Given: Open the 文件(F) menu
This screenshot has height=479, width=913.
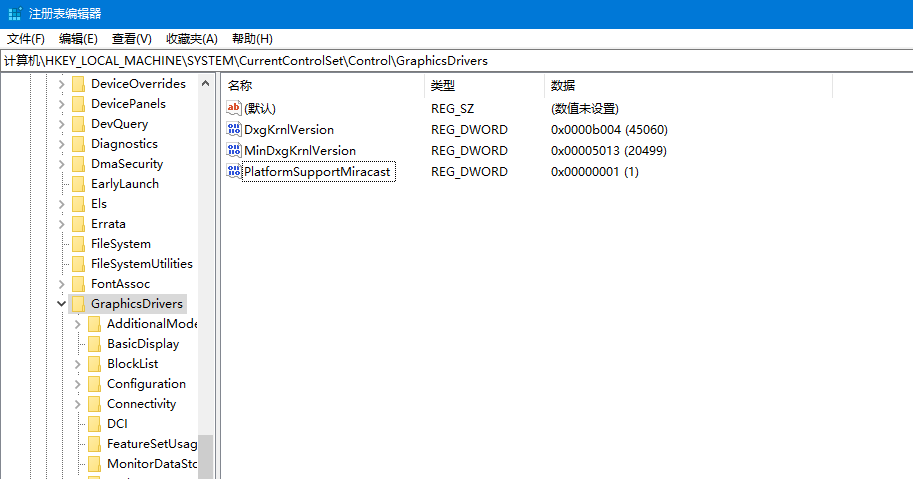Looking at the screenshot, I should (x=26, y=39).
